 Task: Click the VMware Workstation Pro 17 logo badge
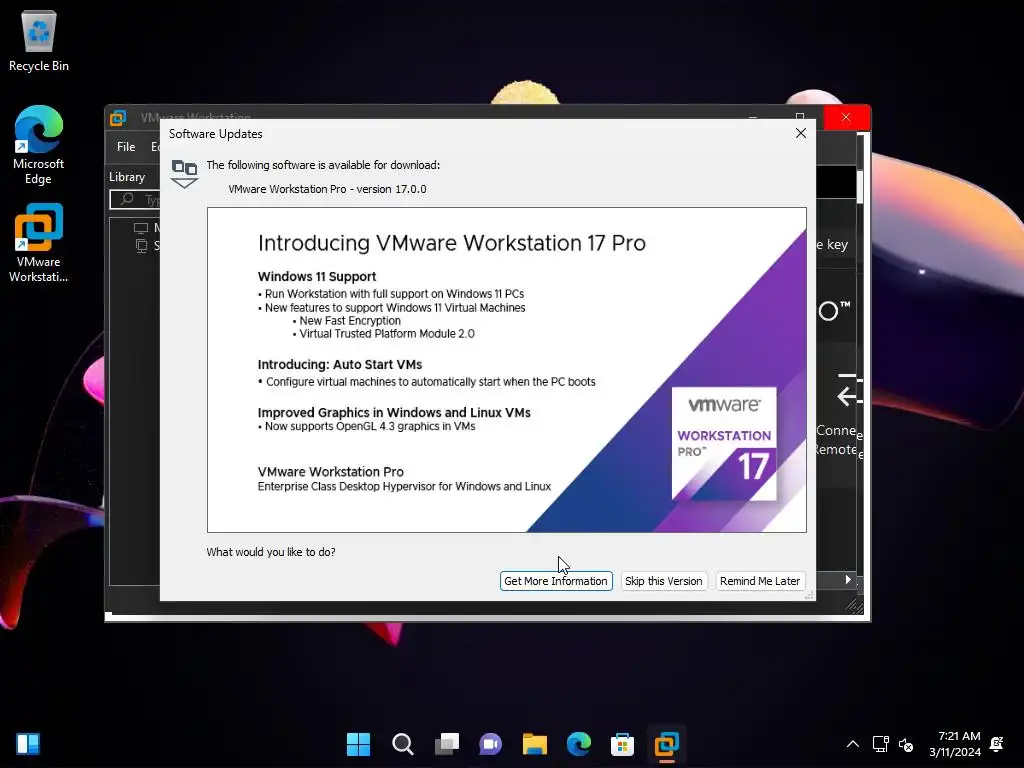724,443
